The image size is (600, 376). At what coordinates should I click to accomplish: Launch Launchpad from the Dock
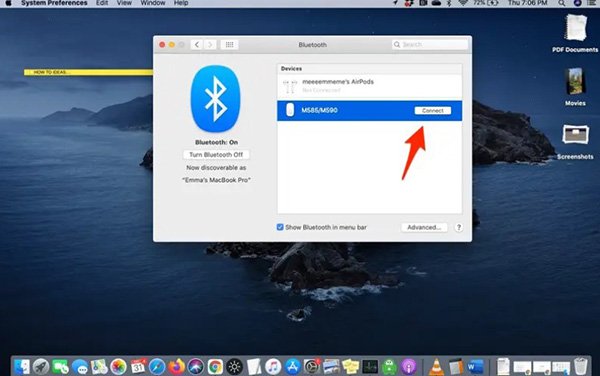[41, 367]
